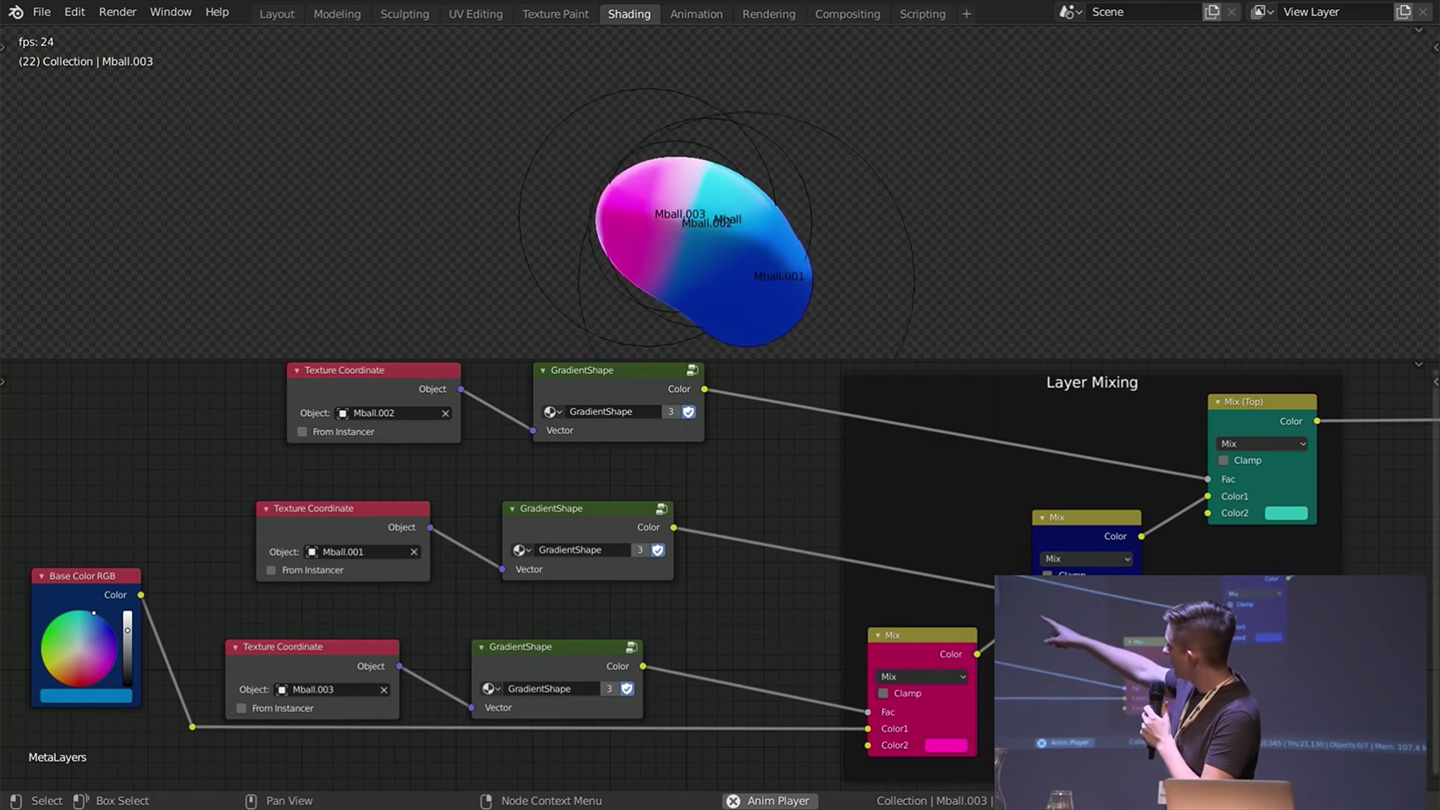Click the Blender logo icon in top-left corner
This screenshot has width=1440, height=810.
click(14, 11)
